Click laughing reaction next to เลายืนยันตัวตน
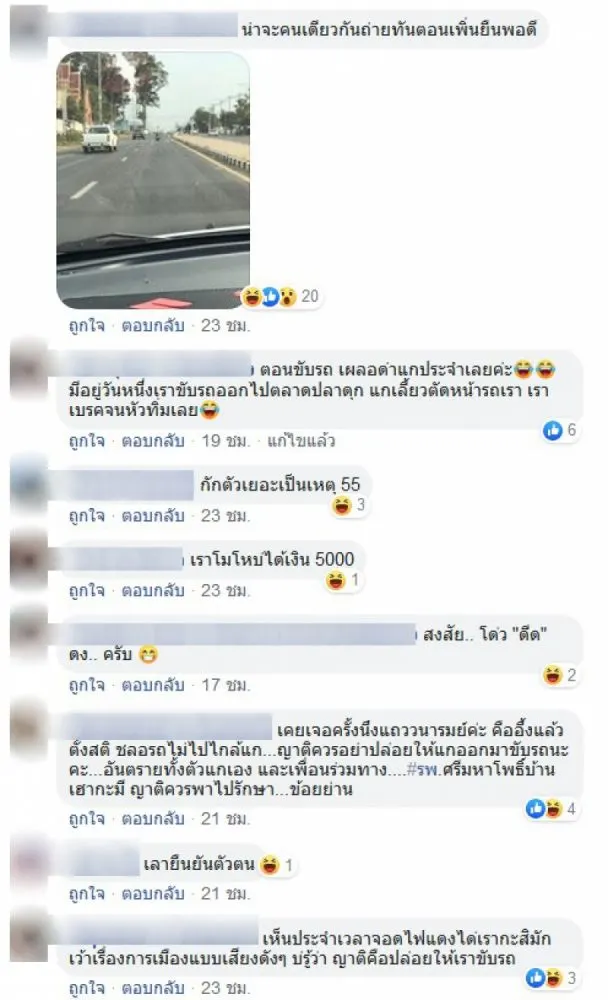 pyautogui.click(x=278, y=865)
